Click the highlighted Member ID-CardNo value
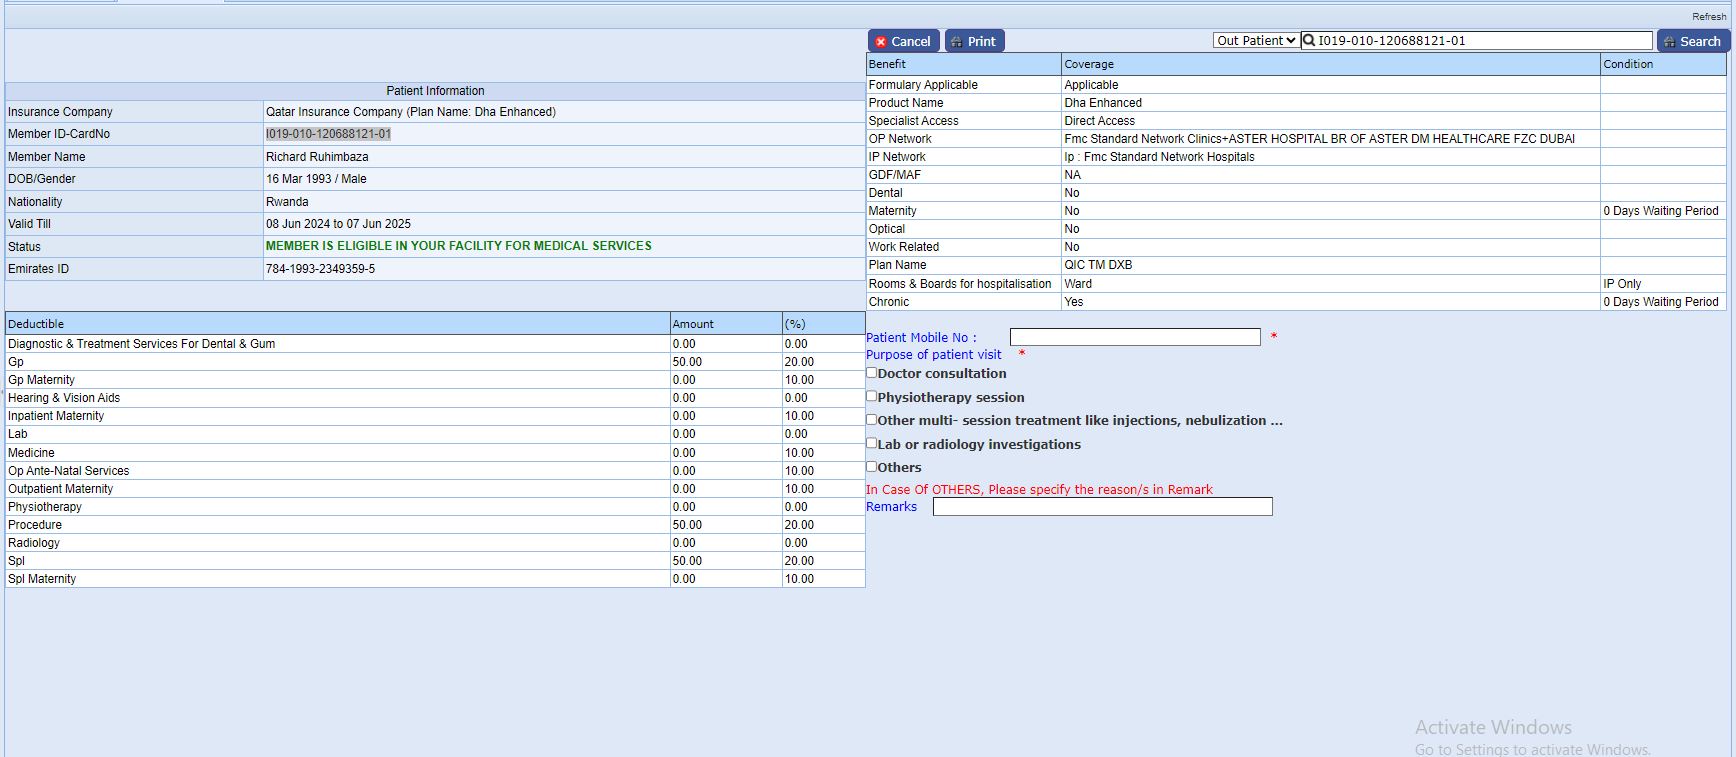The height and width of the screenshot is (757, 1736). 328,134
